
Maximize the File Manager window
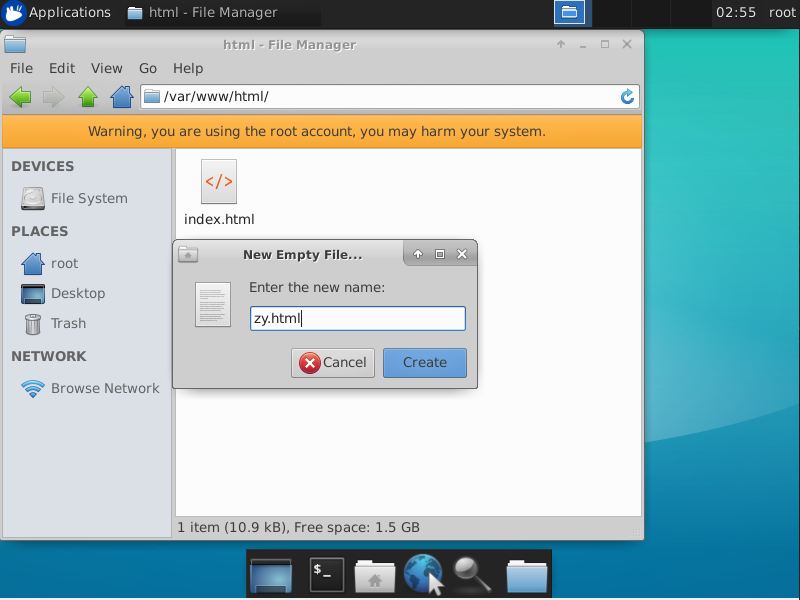(605, 44)
